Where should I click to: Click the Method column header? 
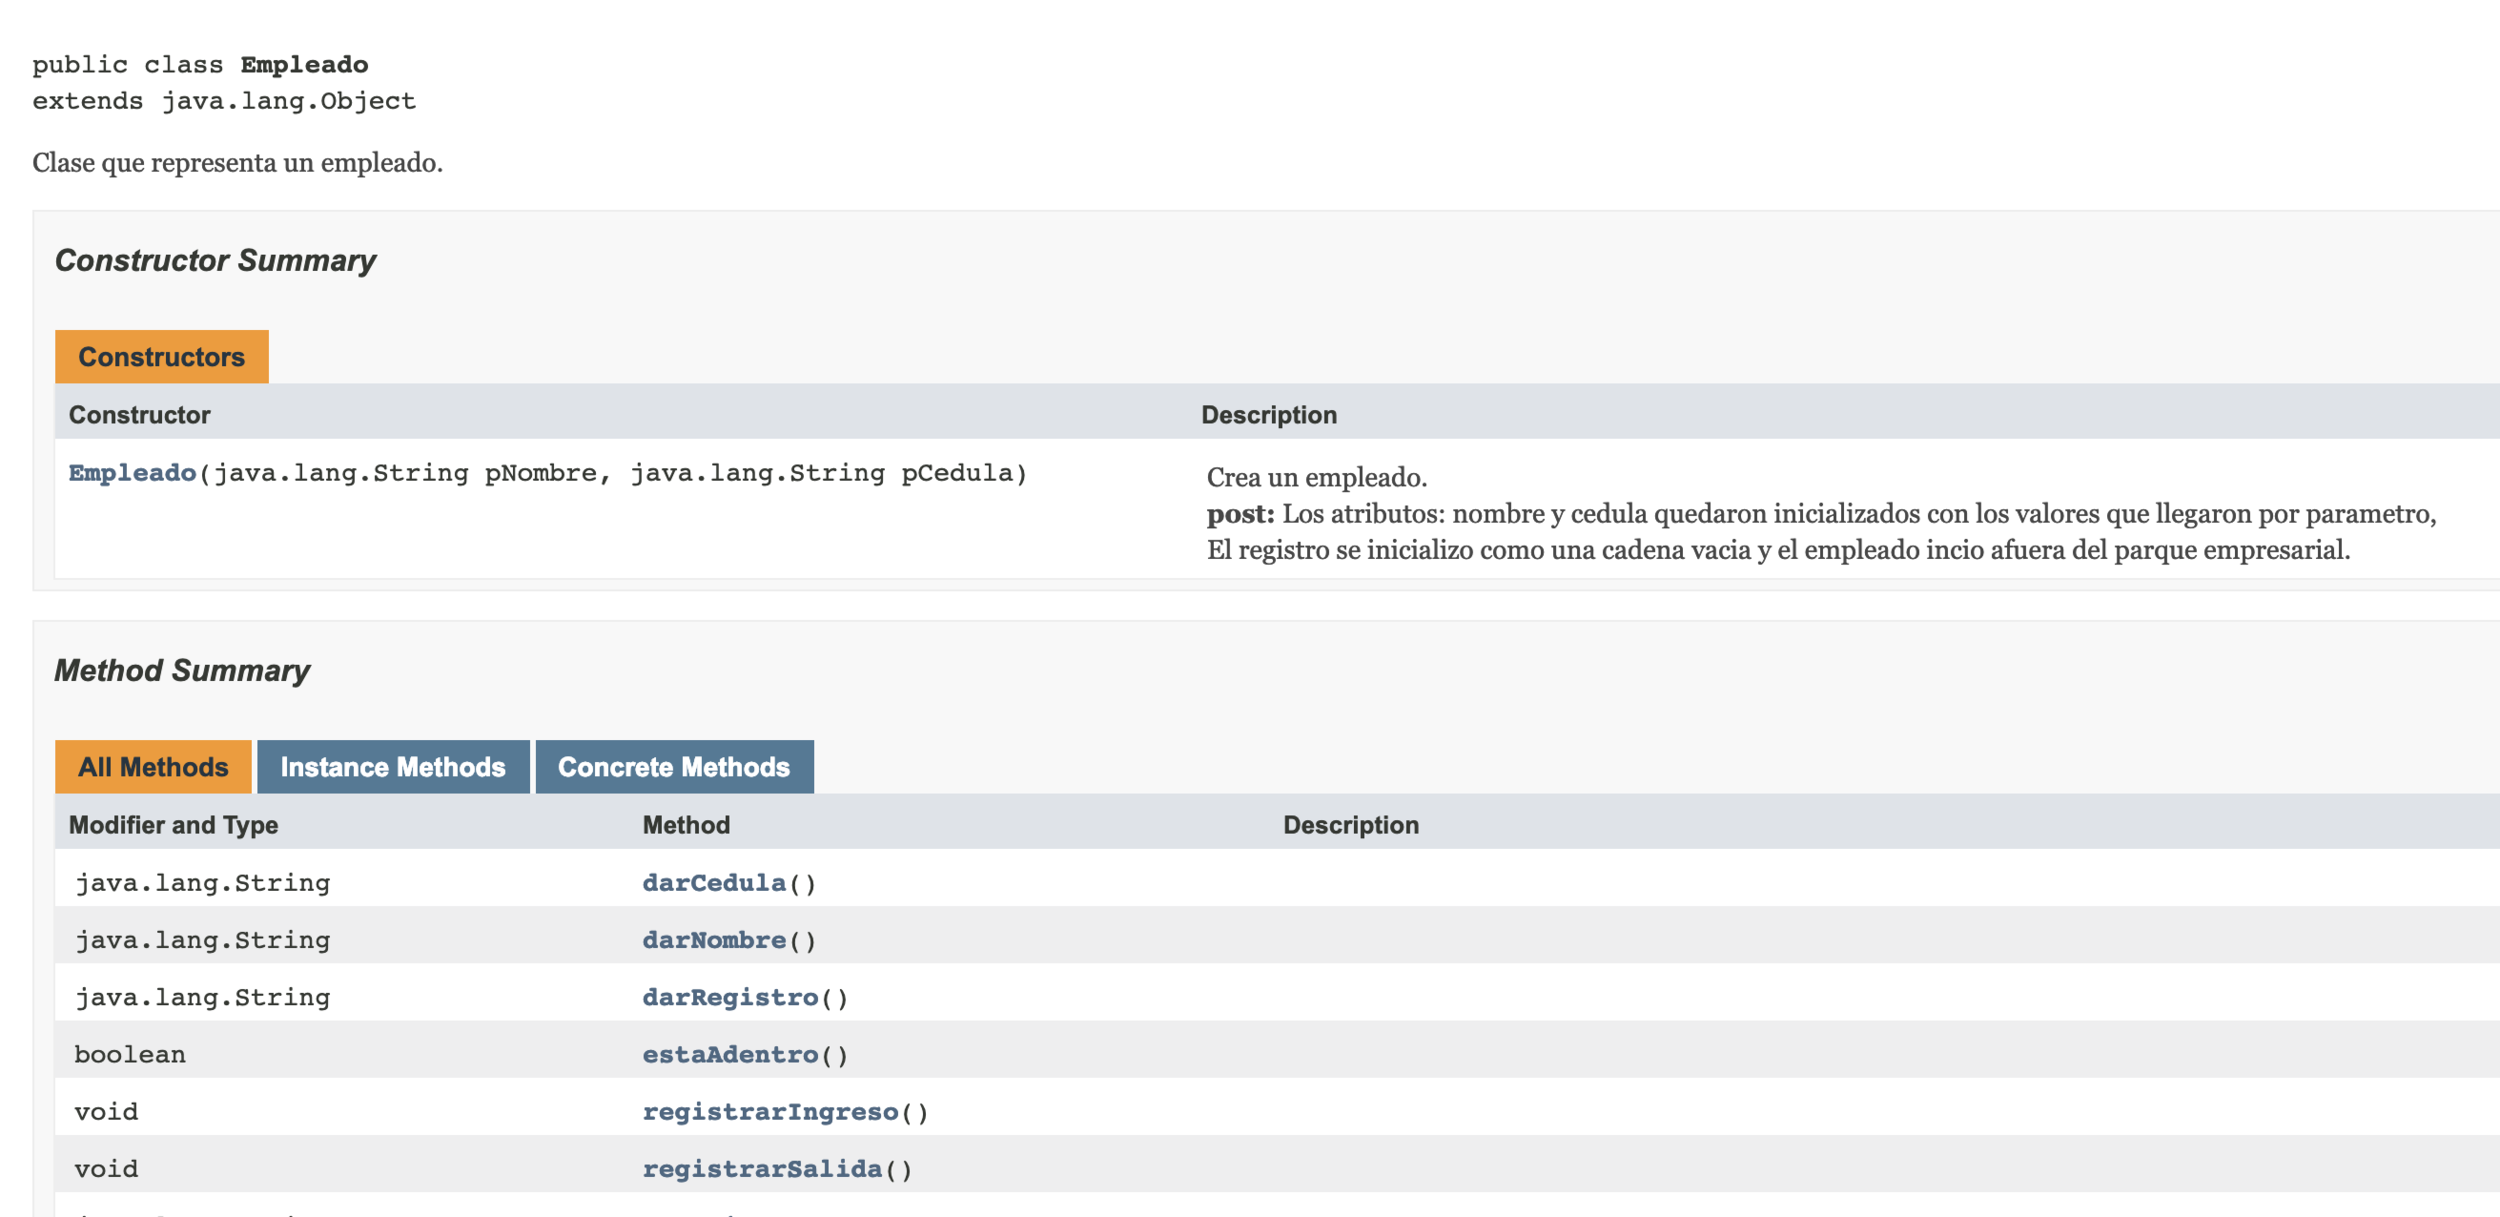[686, 825]
